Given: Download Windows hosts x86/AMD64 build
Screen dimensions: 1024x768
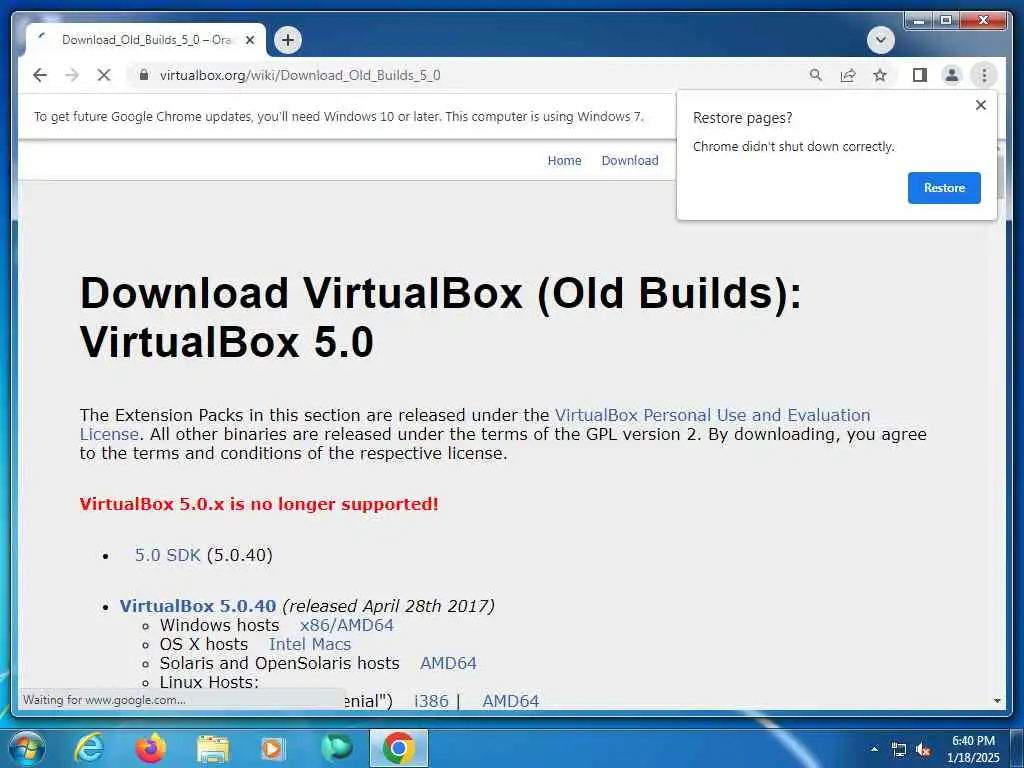Looking at the screenshot, I should point(347,625).
